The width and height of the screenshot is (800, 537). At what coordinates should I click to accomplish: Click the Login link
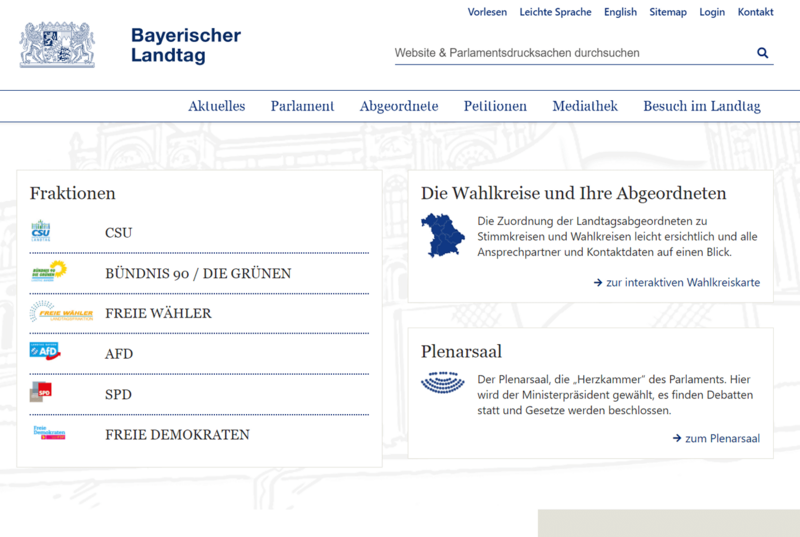coord(712,12)
